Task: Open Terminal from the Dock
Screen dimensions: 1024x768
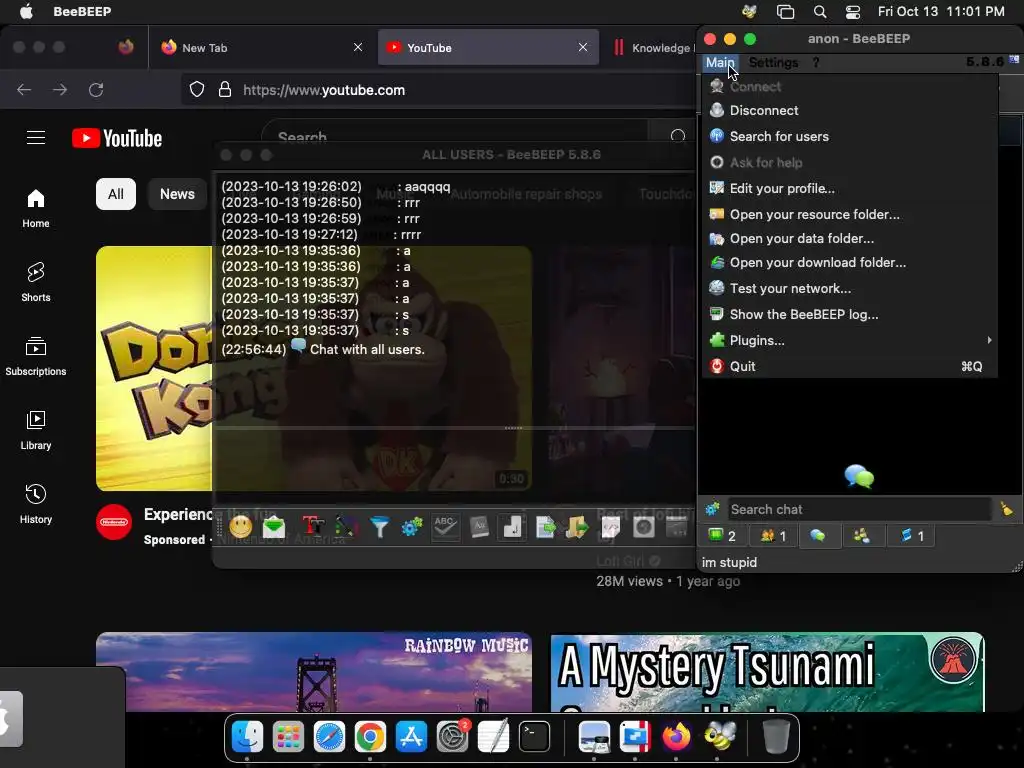Action: [534, 737]
